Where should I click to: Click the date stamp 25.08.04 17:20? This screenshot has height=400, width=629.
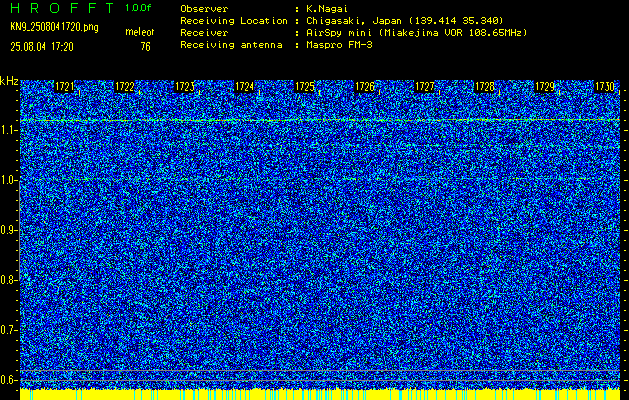click(42, 47)
